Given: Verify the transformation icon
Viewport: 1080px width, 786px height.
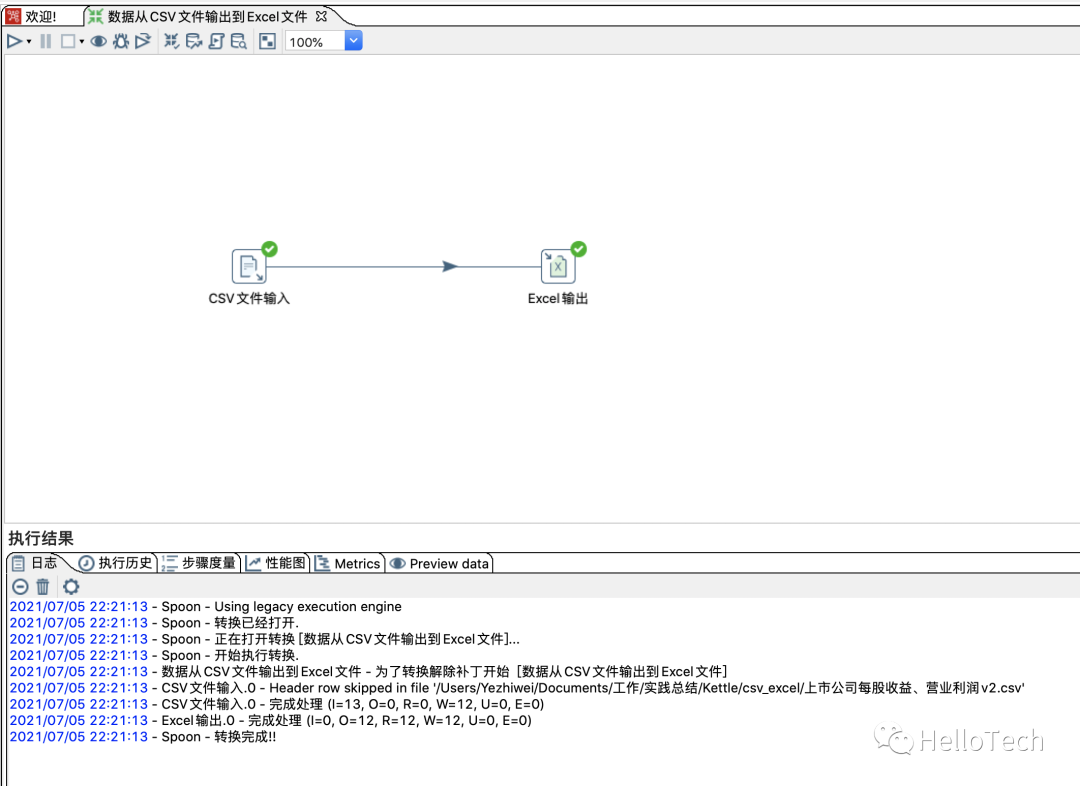Looking at the screenshot, I should click(x=172, y=41).
